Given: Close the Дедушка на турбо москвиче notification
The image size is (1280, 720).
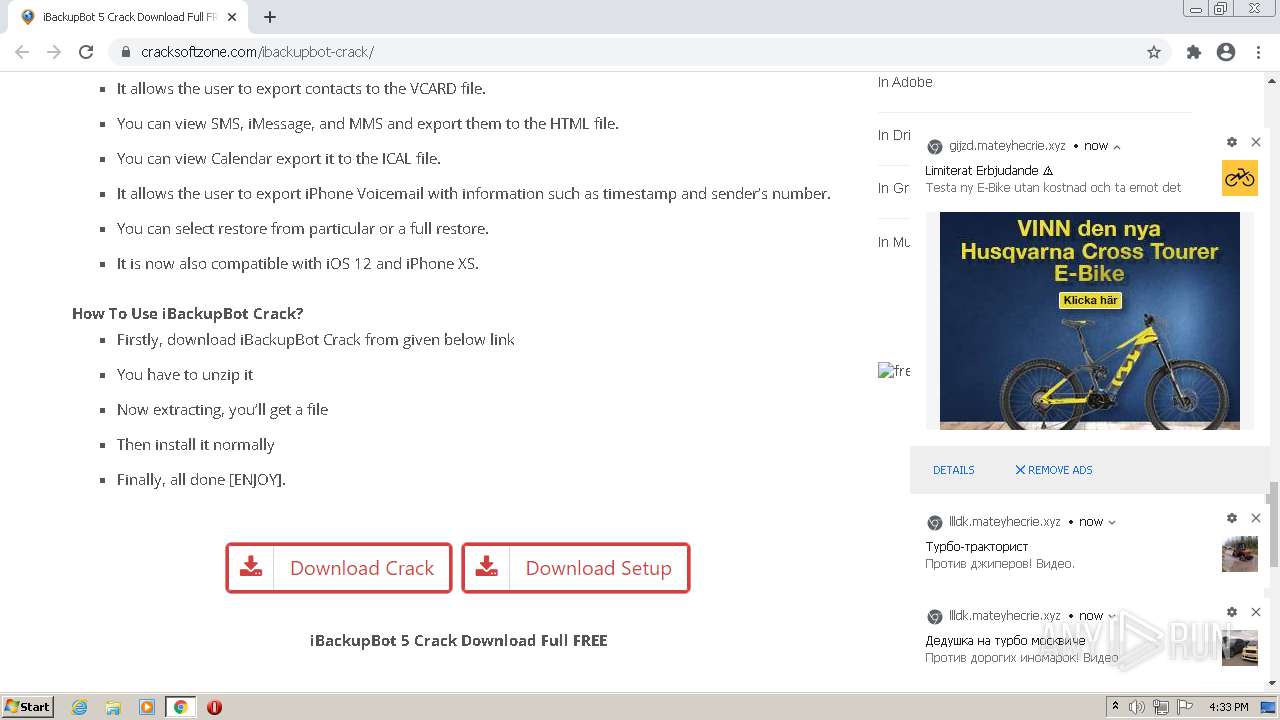Looking at the screenshot, I should click(1256, 612).
